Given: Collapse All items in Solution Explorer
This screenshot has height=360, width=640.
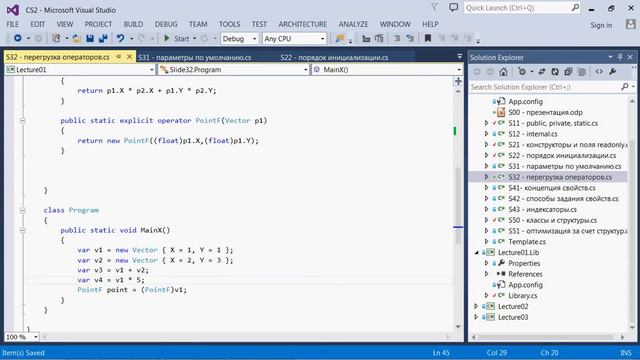Looking at the screenshot, I should (568, 72).
